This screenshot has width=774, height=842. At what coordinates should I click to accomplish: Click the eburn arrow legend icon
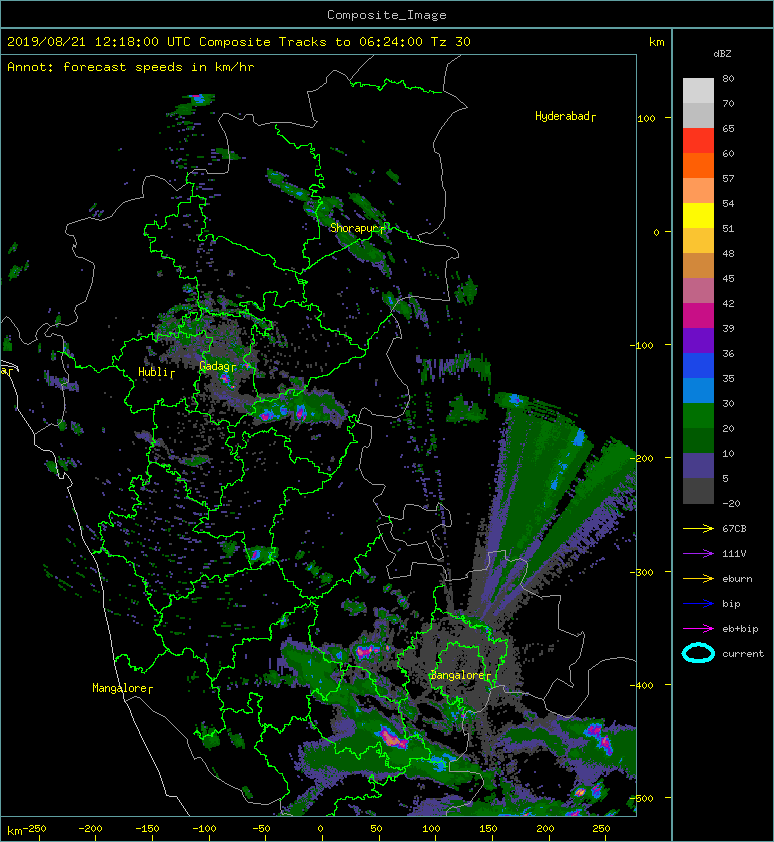(x=698, y=579)
